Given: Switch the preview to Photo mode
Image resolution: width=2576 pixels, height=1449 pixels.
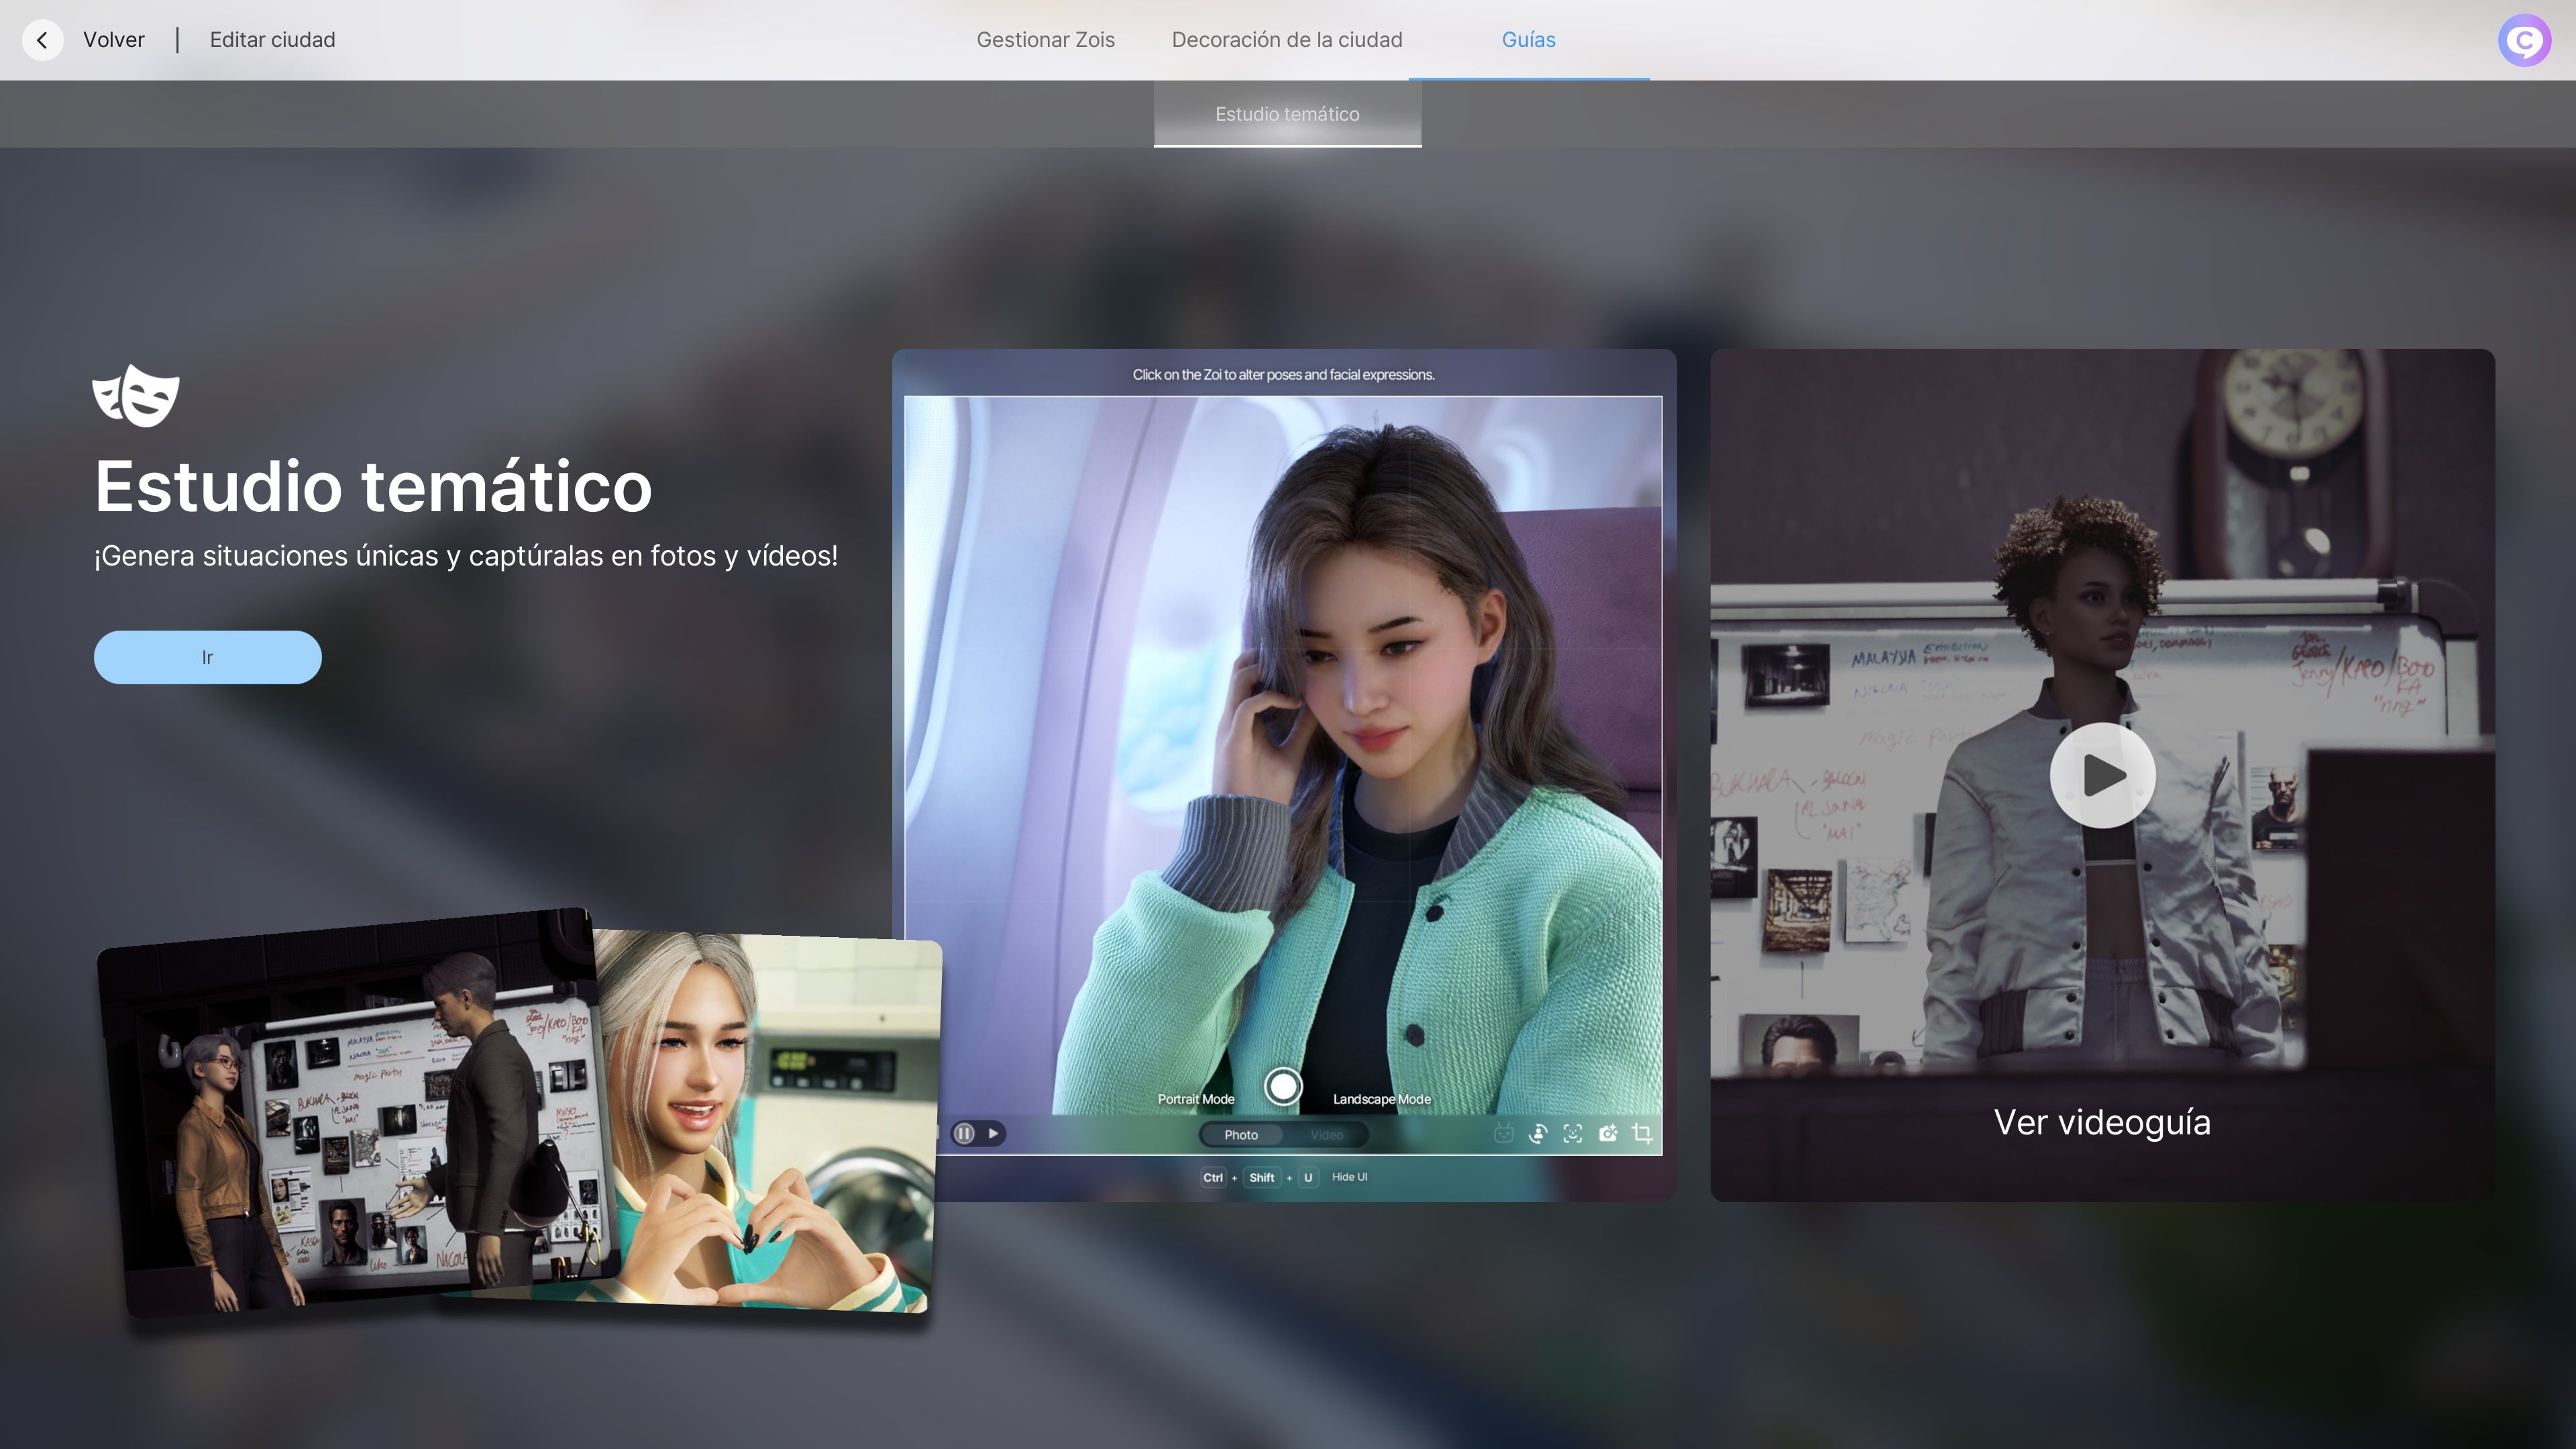Looking at the screenshot, I should pos(1241,1134).
